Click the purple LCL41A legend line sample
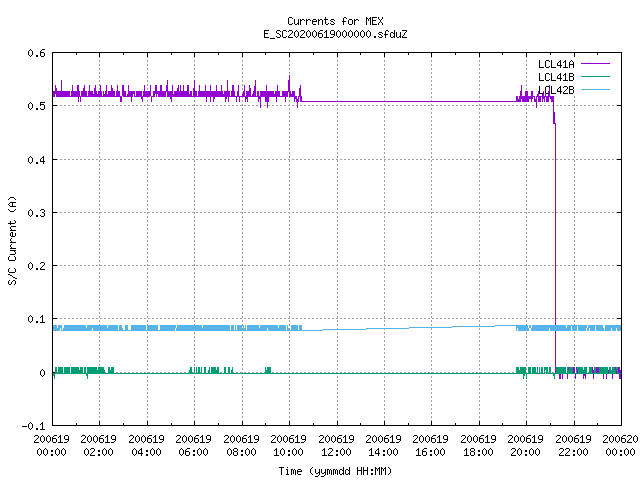The height and width of the screenshot is (480, 640). tap(595, 64)
